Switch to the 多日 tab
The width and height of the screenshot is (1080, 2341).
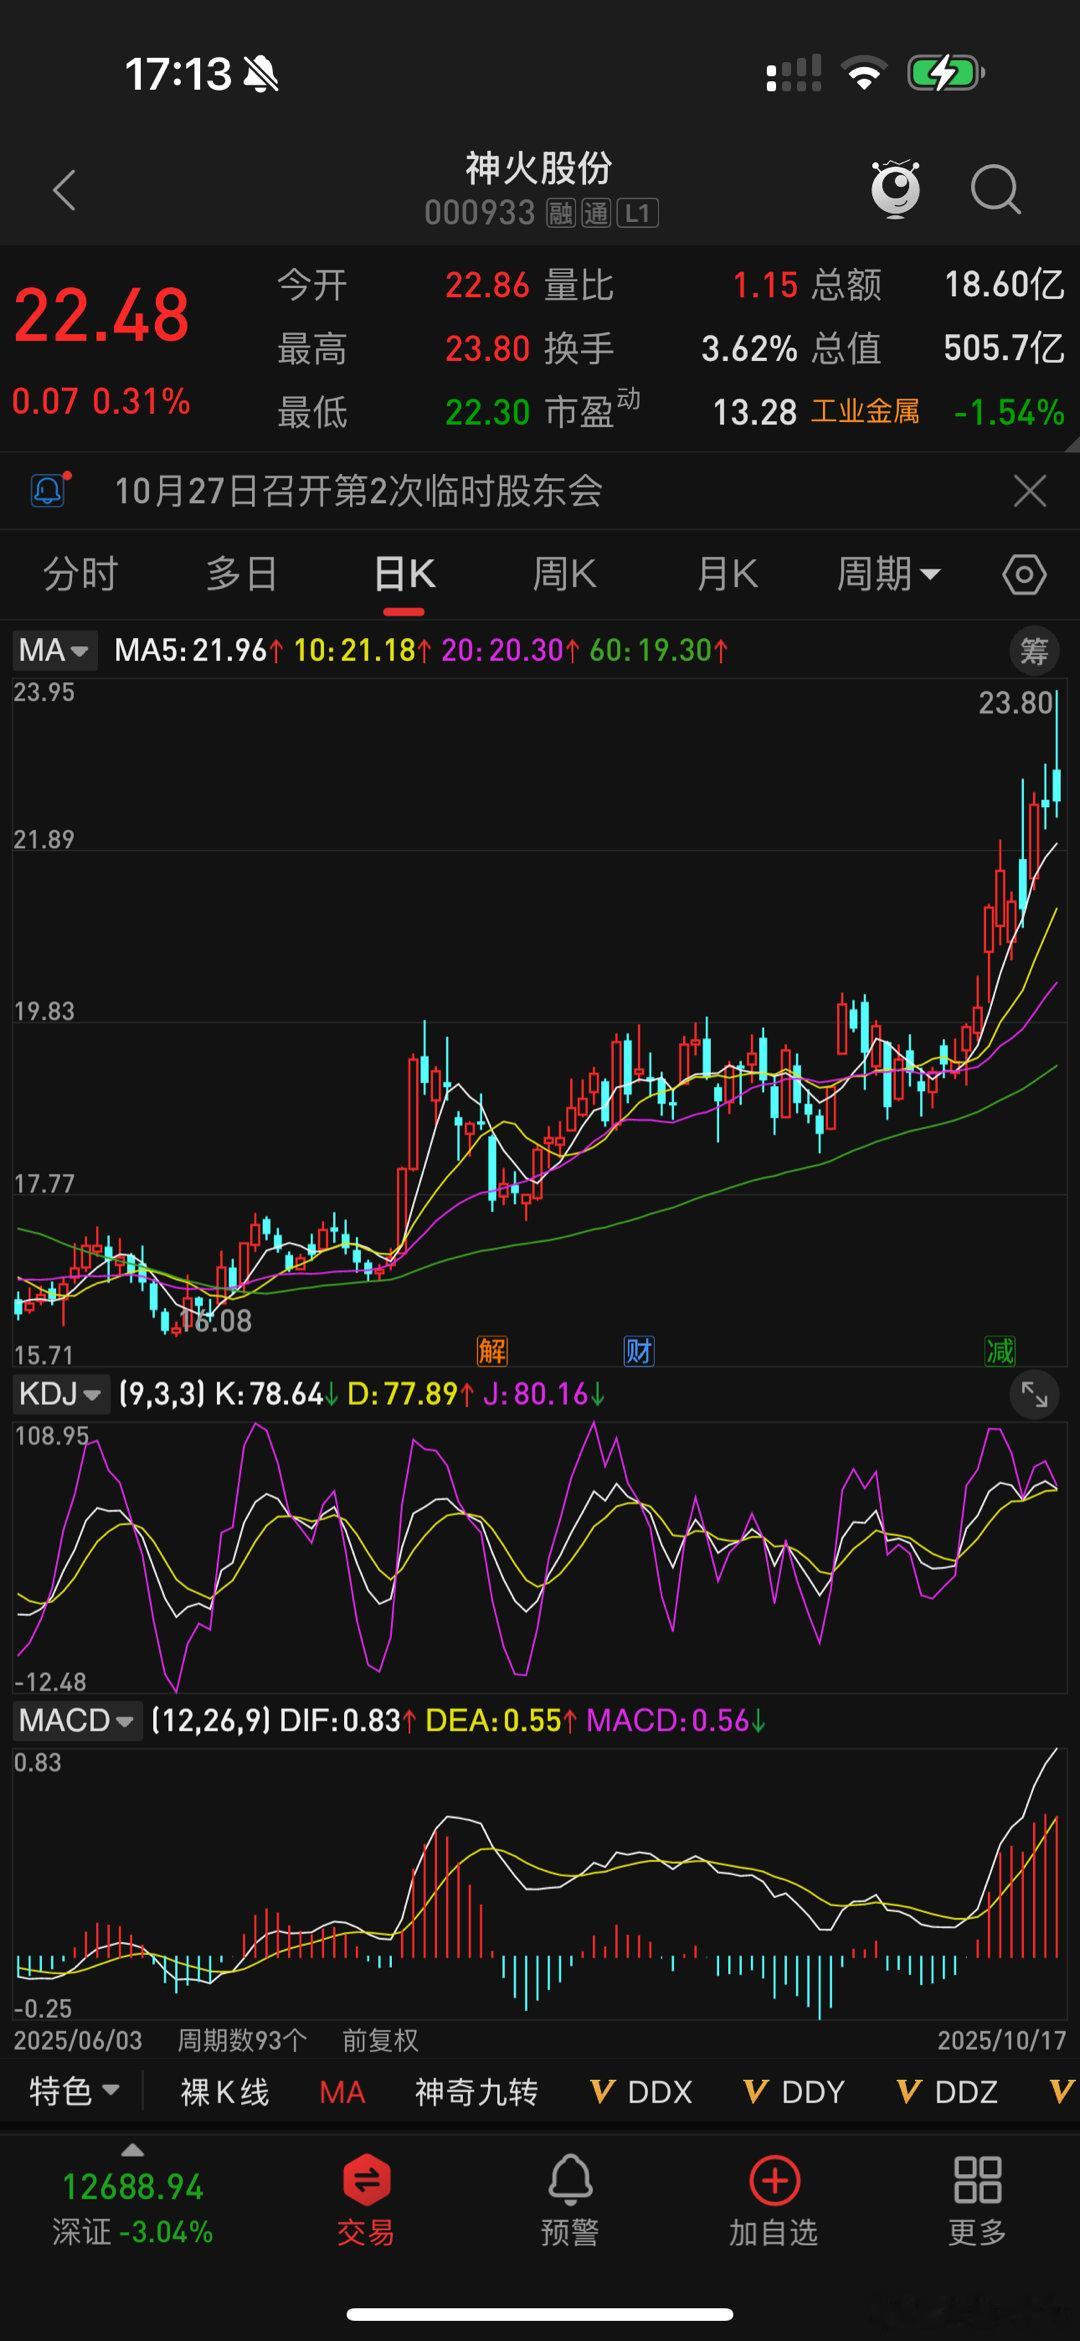(x=242, y=574)
